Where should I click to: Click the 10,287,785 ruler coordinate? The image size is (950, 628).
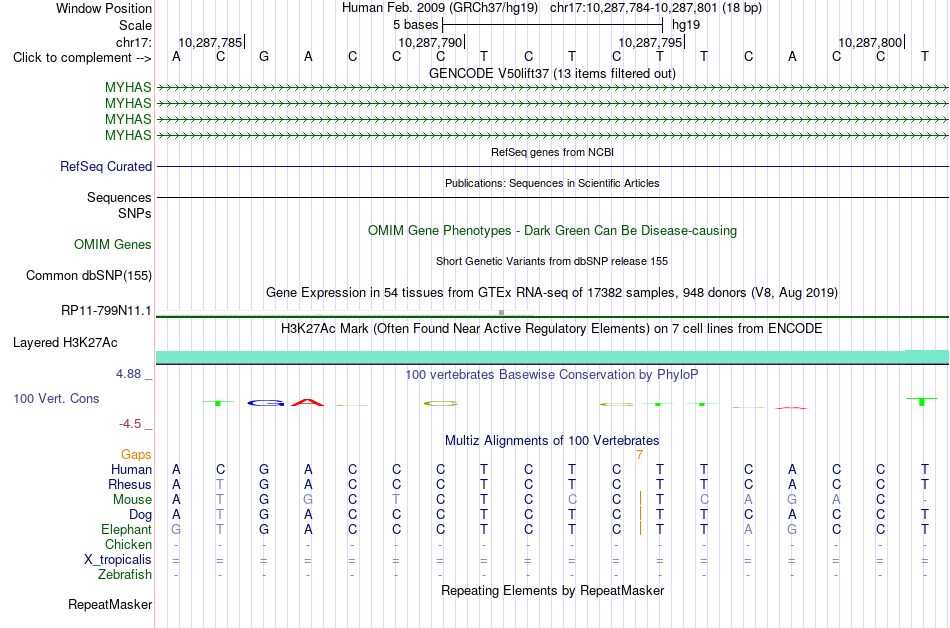210,42
